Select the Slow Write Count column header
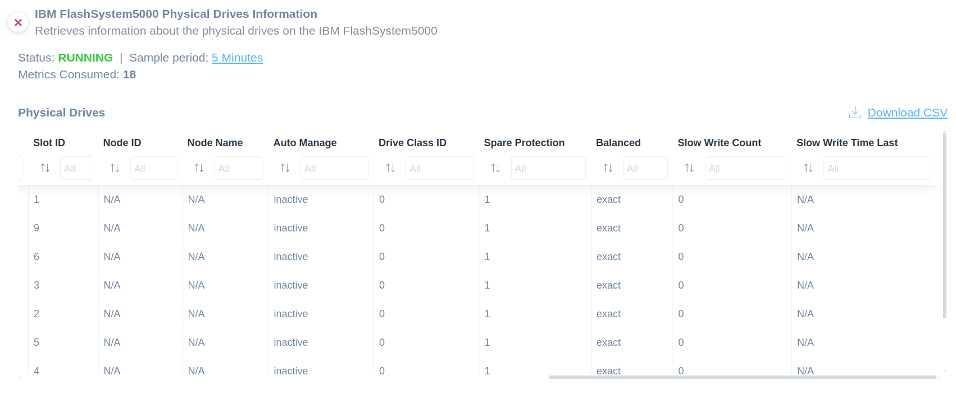 point(719,143)
